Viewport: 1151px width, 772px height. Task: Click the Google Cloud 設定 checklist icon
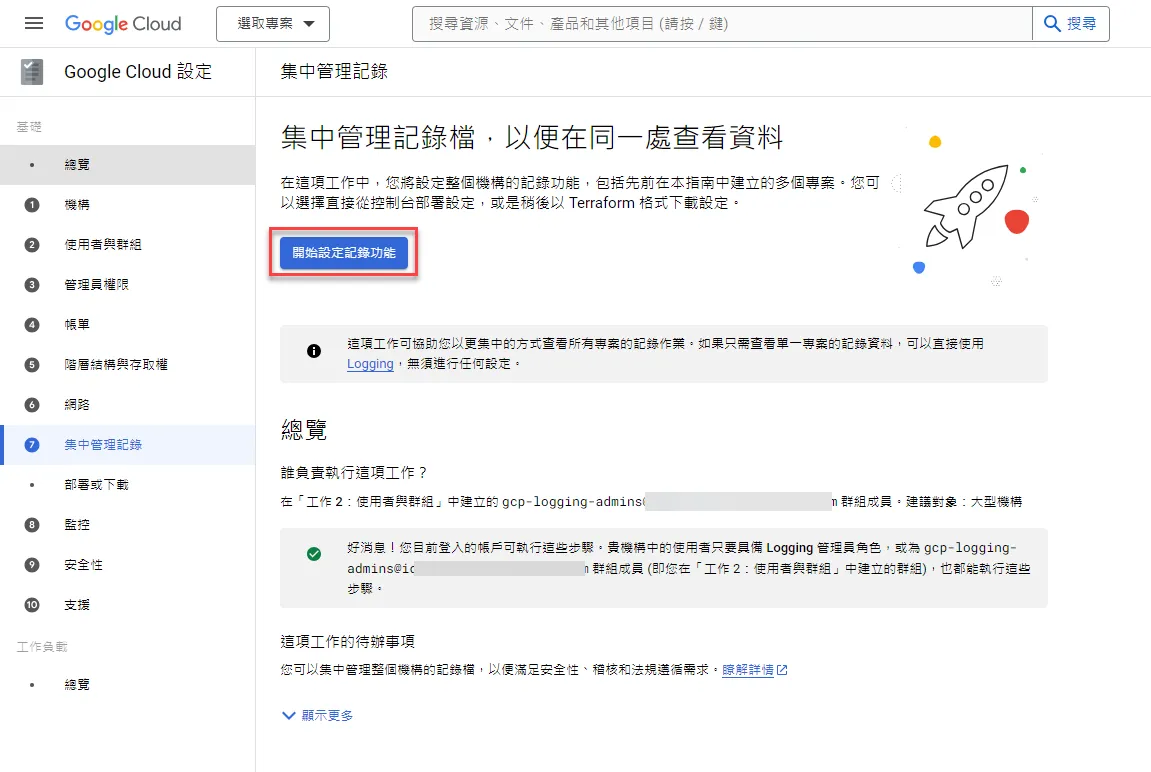(32, 72)
